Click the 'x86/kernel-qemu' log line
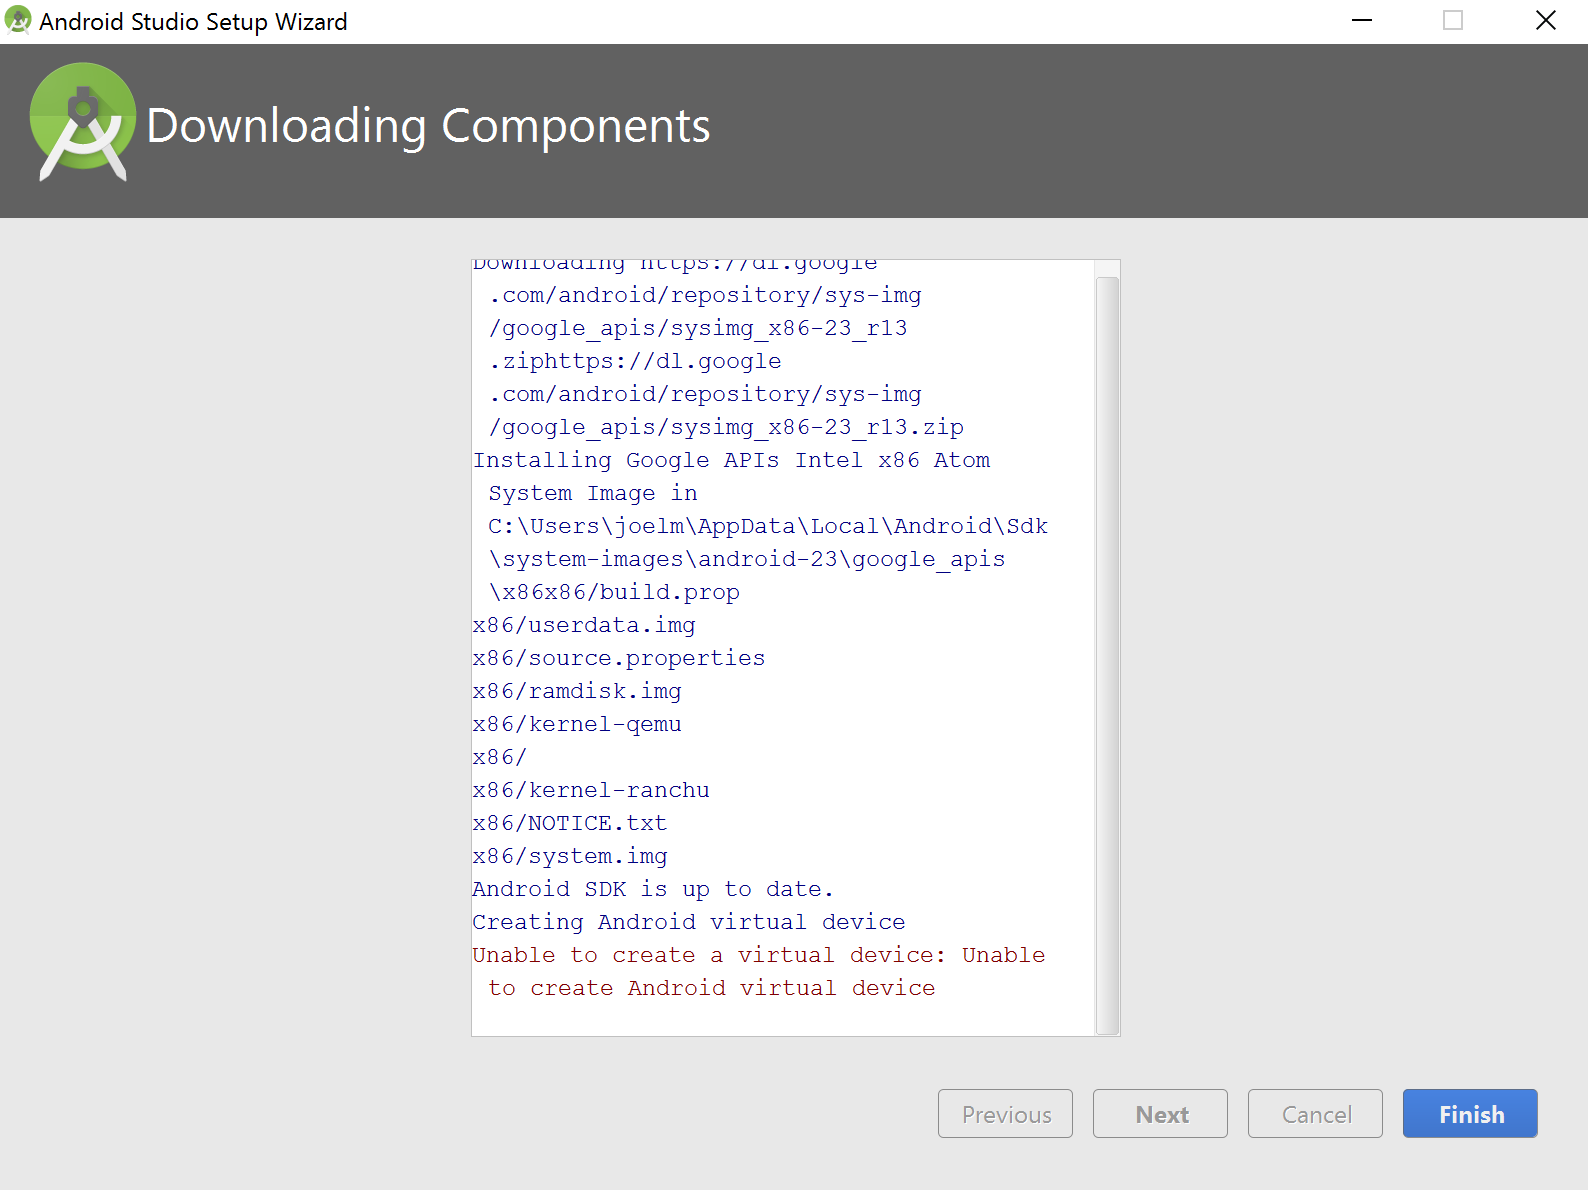1588x1190 pixels. [x=577, y=724]
